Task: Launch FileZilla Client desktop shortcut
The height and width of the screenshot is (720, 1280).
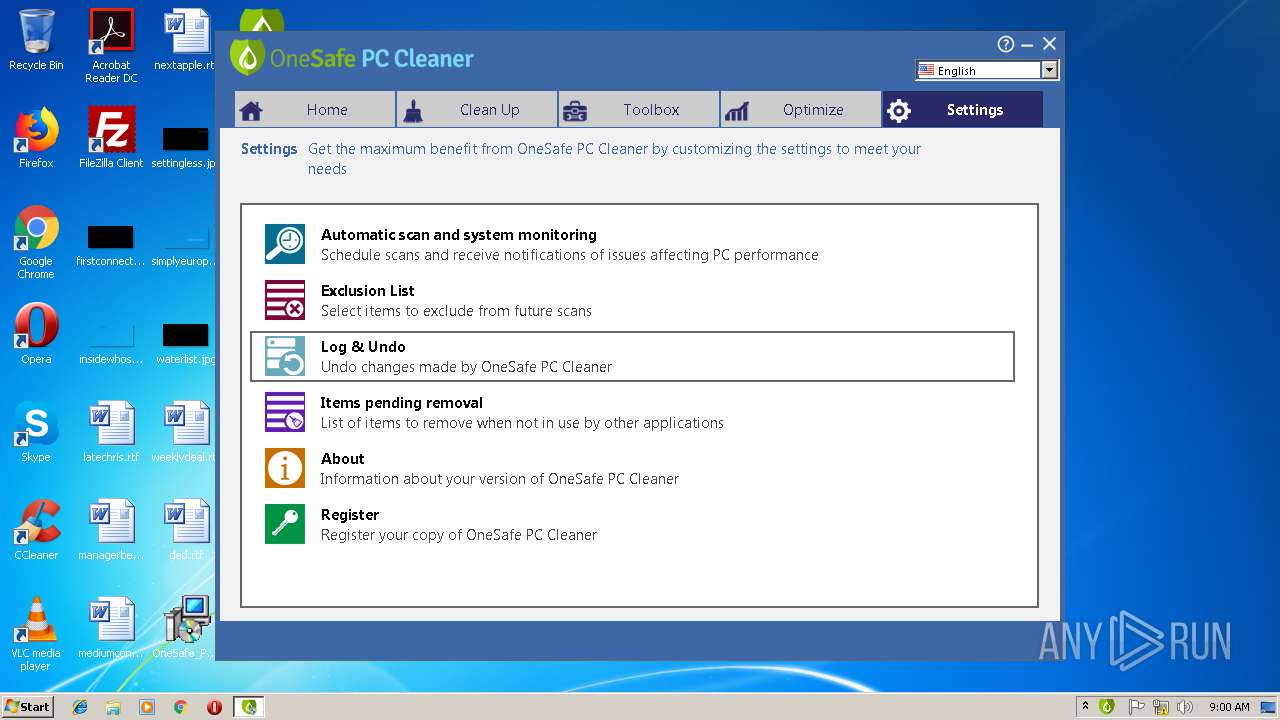Action: (x=111, y=138)
